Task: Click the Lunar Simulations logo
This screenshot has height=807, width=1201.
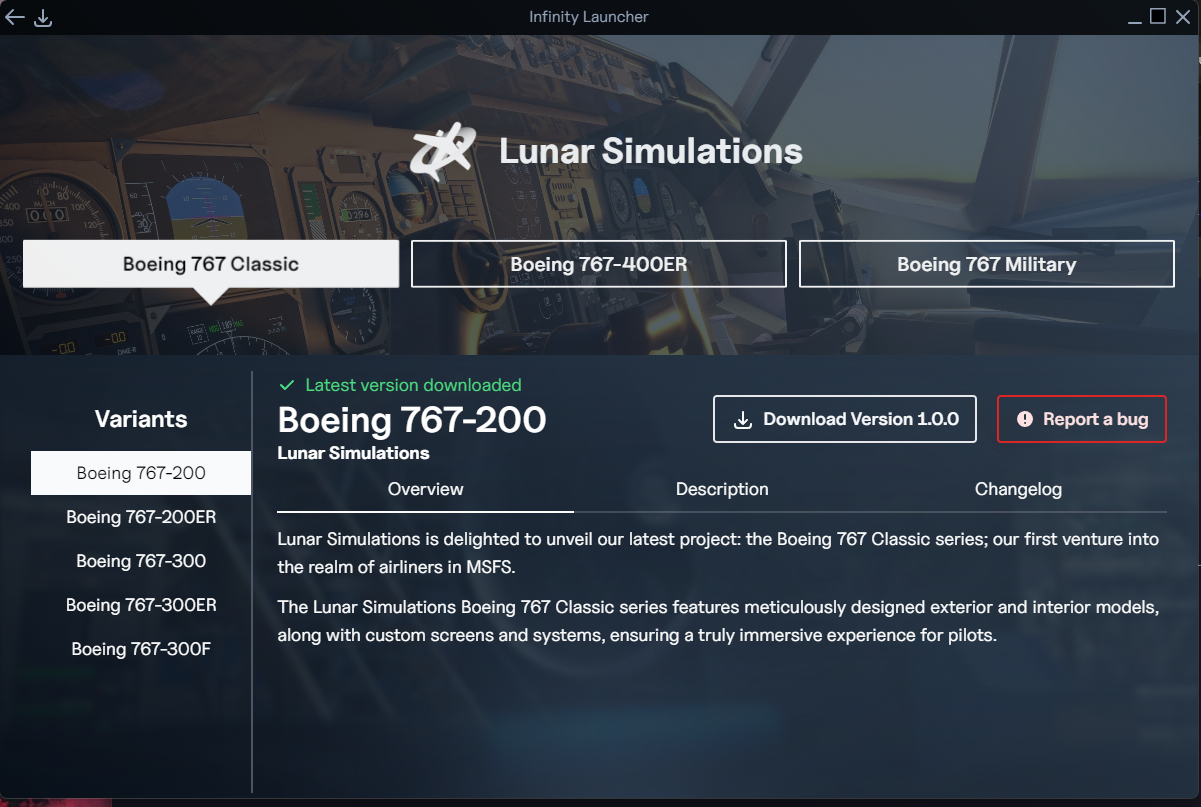Action: [x=443, y=152]
